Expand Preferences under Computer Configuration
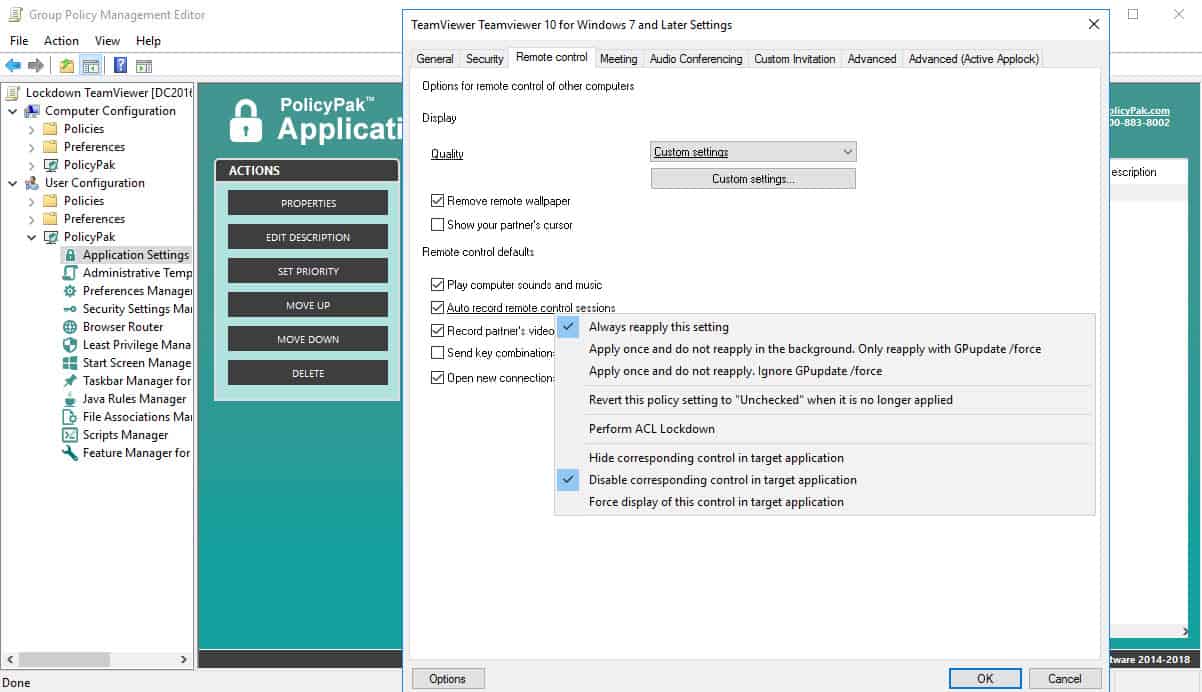1202x692 pixels. click(x=31, y=147)
